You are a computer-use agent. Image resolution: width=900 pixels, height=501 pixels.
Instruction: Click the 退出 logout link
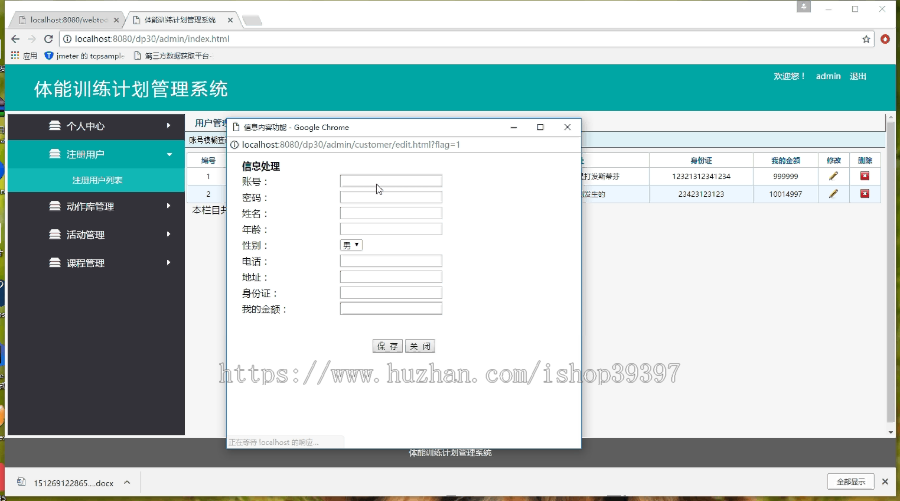(x=858, y=76)
